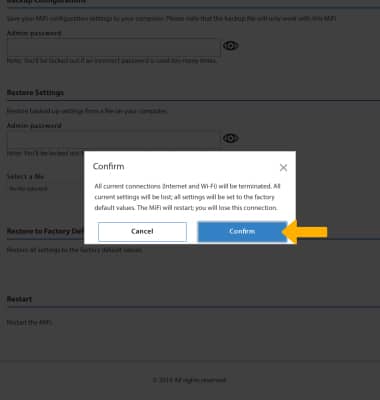
Task: Click the Restore to Factory Defaults heading
Action: click(x=45, y=231)
